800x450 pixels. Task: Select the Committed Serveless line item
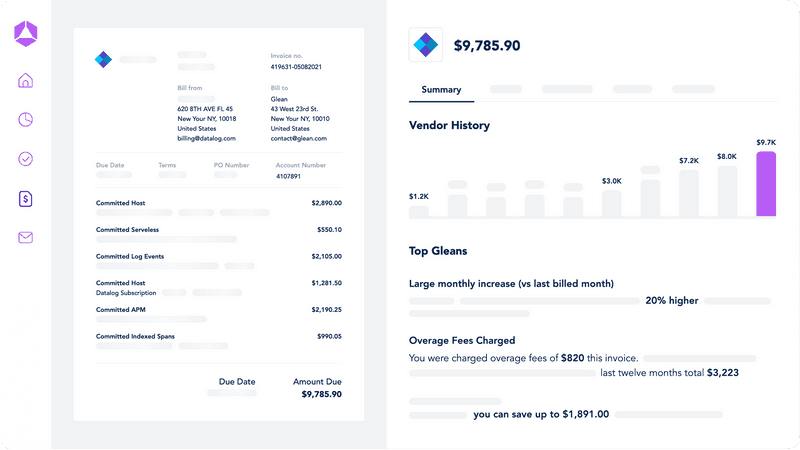point(127,230)
